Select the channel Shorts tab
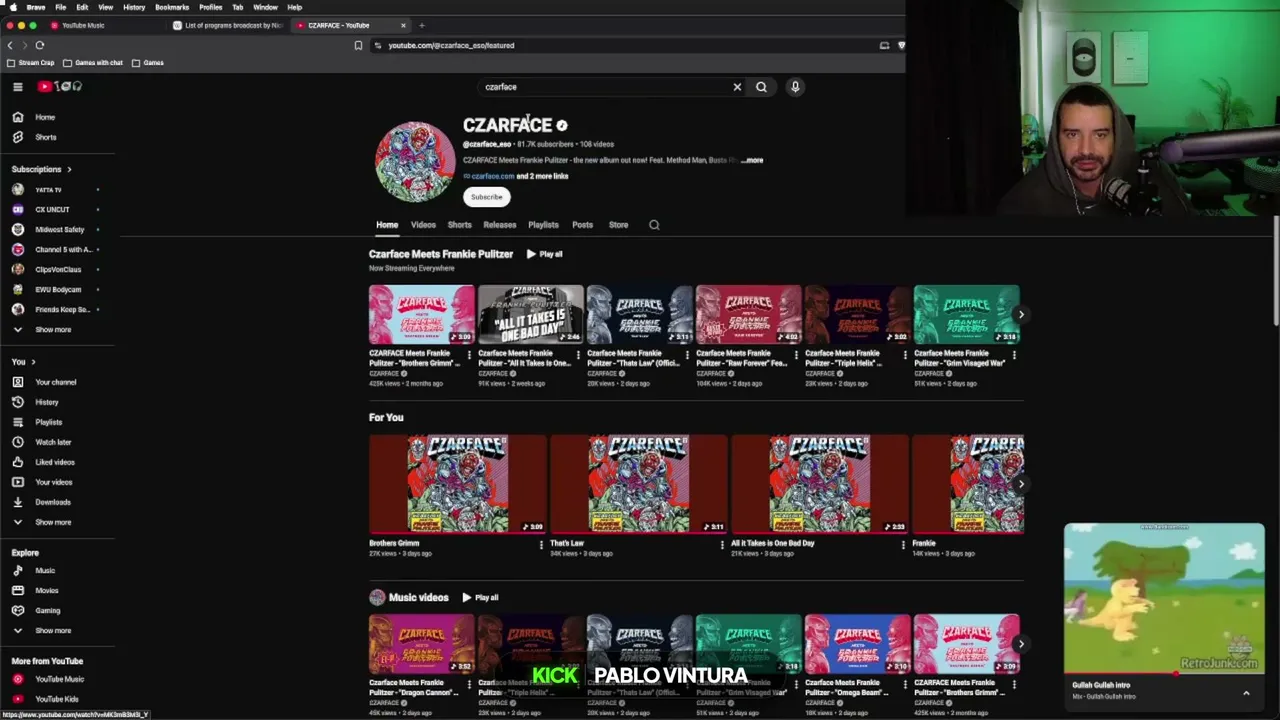This screenshot has height=720, width=1280. 459,225
